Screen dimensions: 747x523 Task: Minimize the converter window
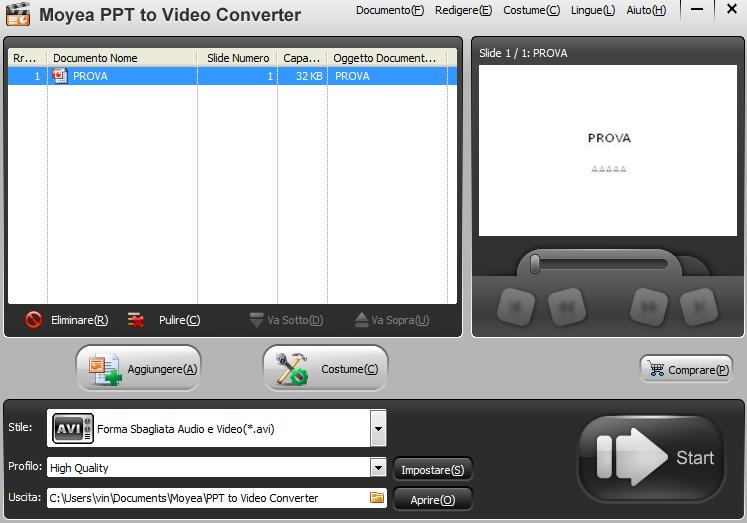coord(697,10)
